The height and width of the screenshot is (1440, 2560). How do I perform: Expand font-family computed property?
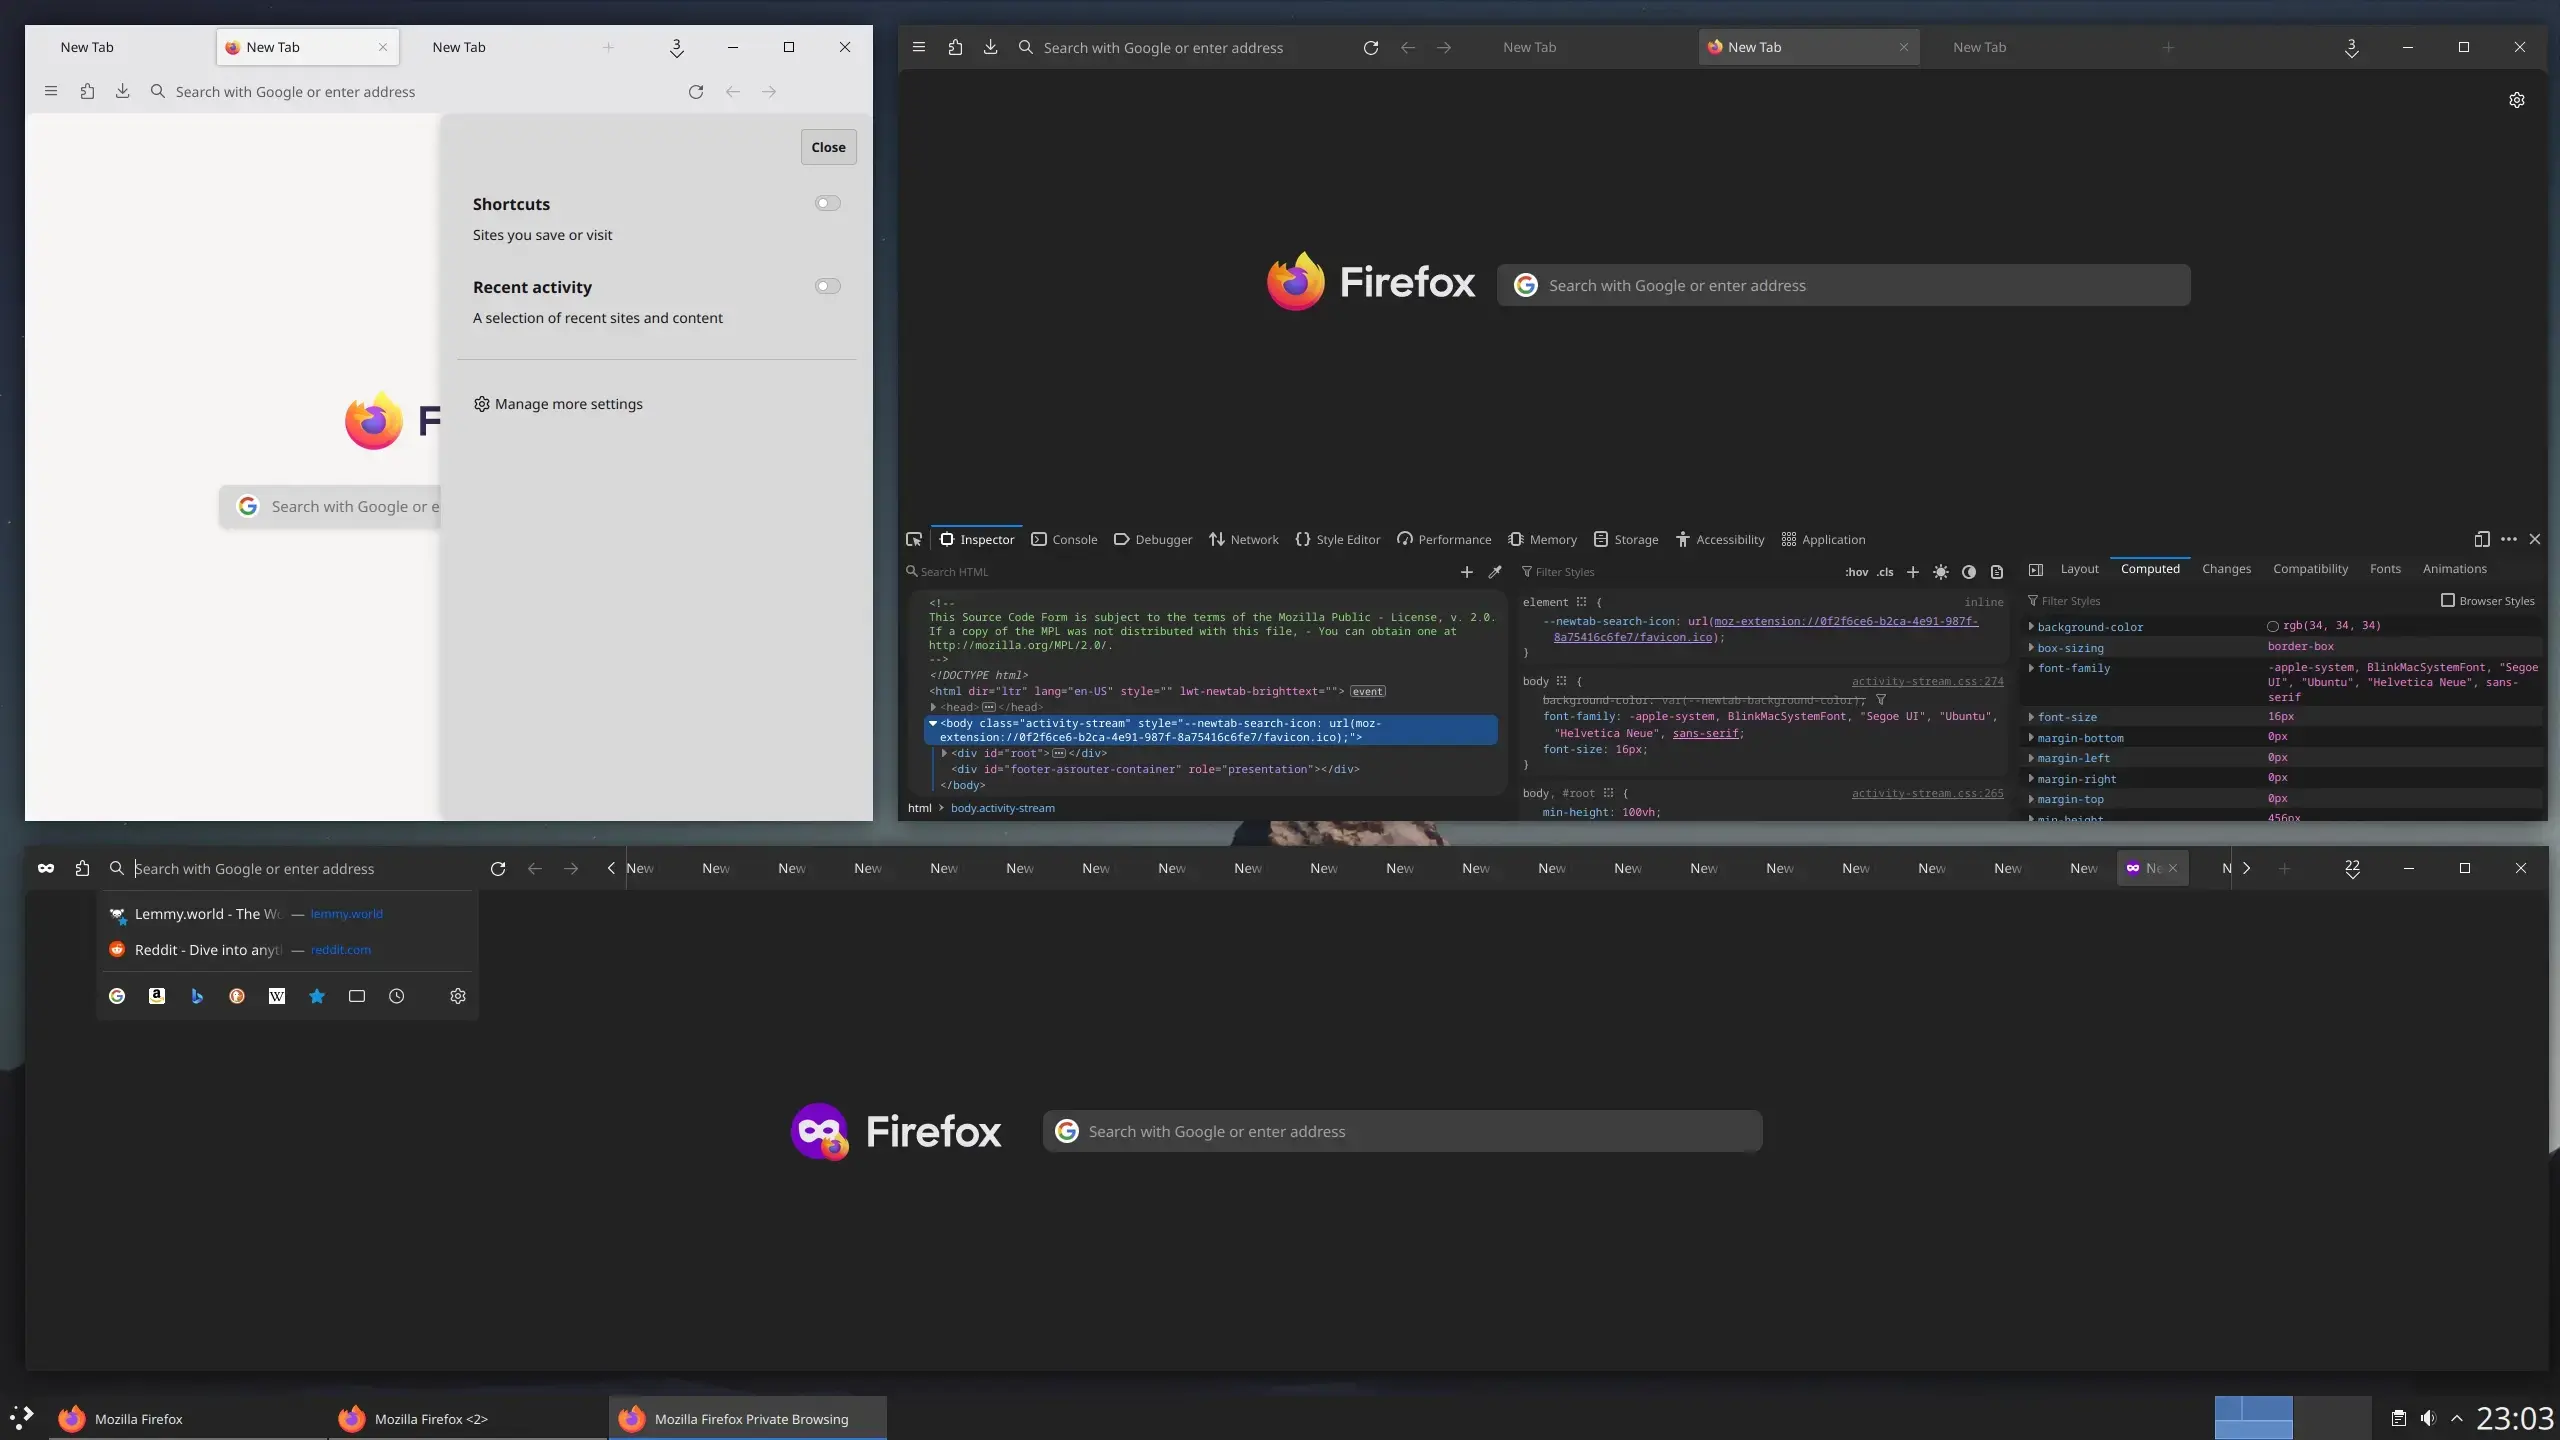point(2031,667)
